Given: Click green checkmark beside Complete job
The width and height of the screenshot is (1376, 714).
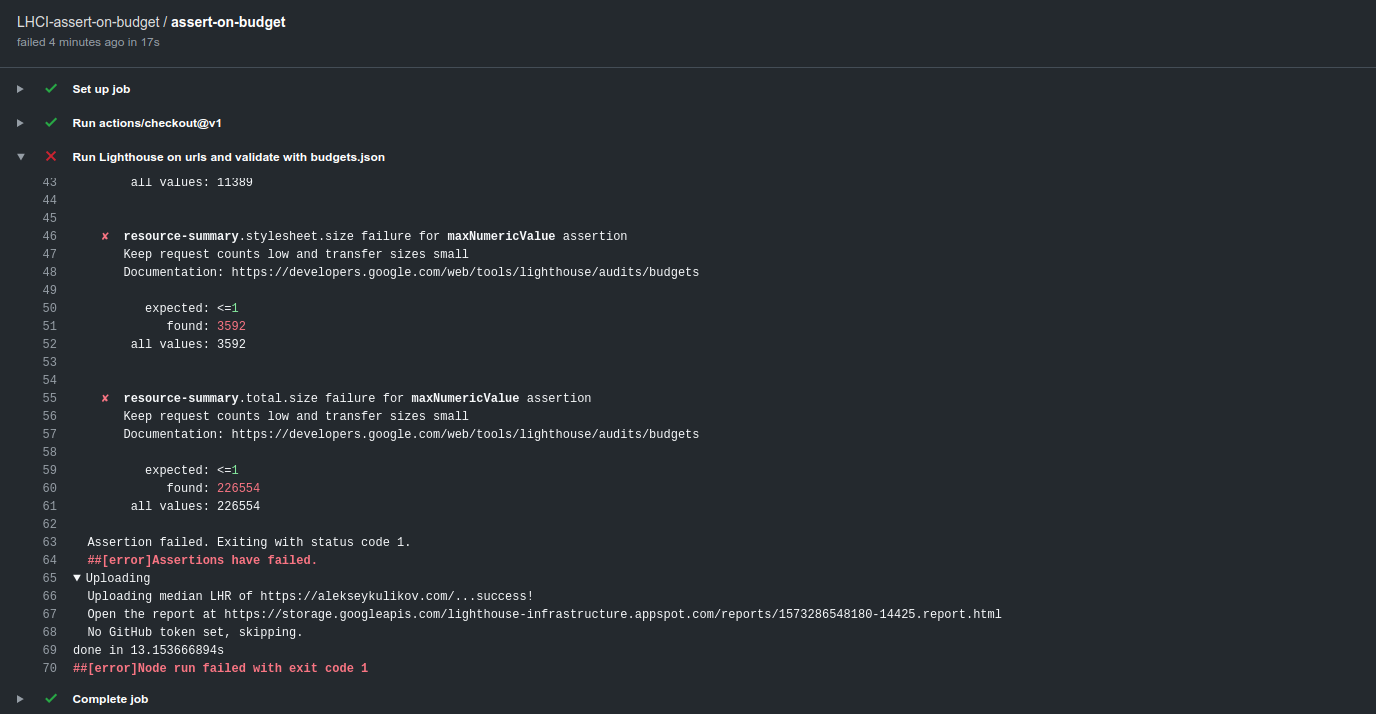Looking at the screenshot, I should [x=51, y=699].
